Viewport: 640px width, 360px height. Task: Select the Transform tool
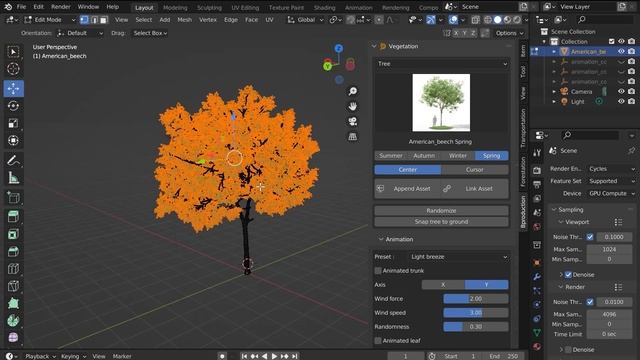pyautogui.click(x=13, y=140)
